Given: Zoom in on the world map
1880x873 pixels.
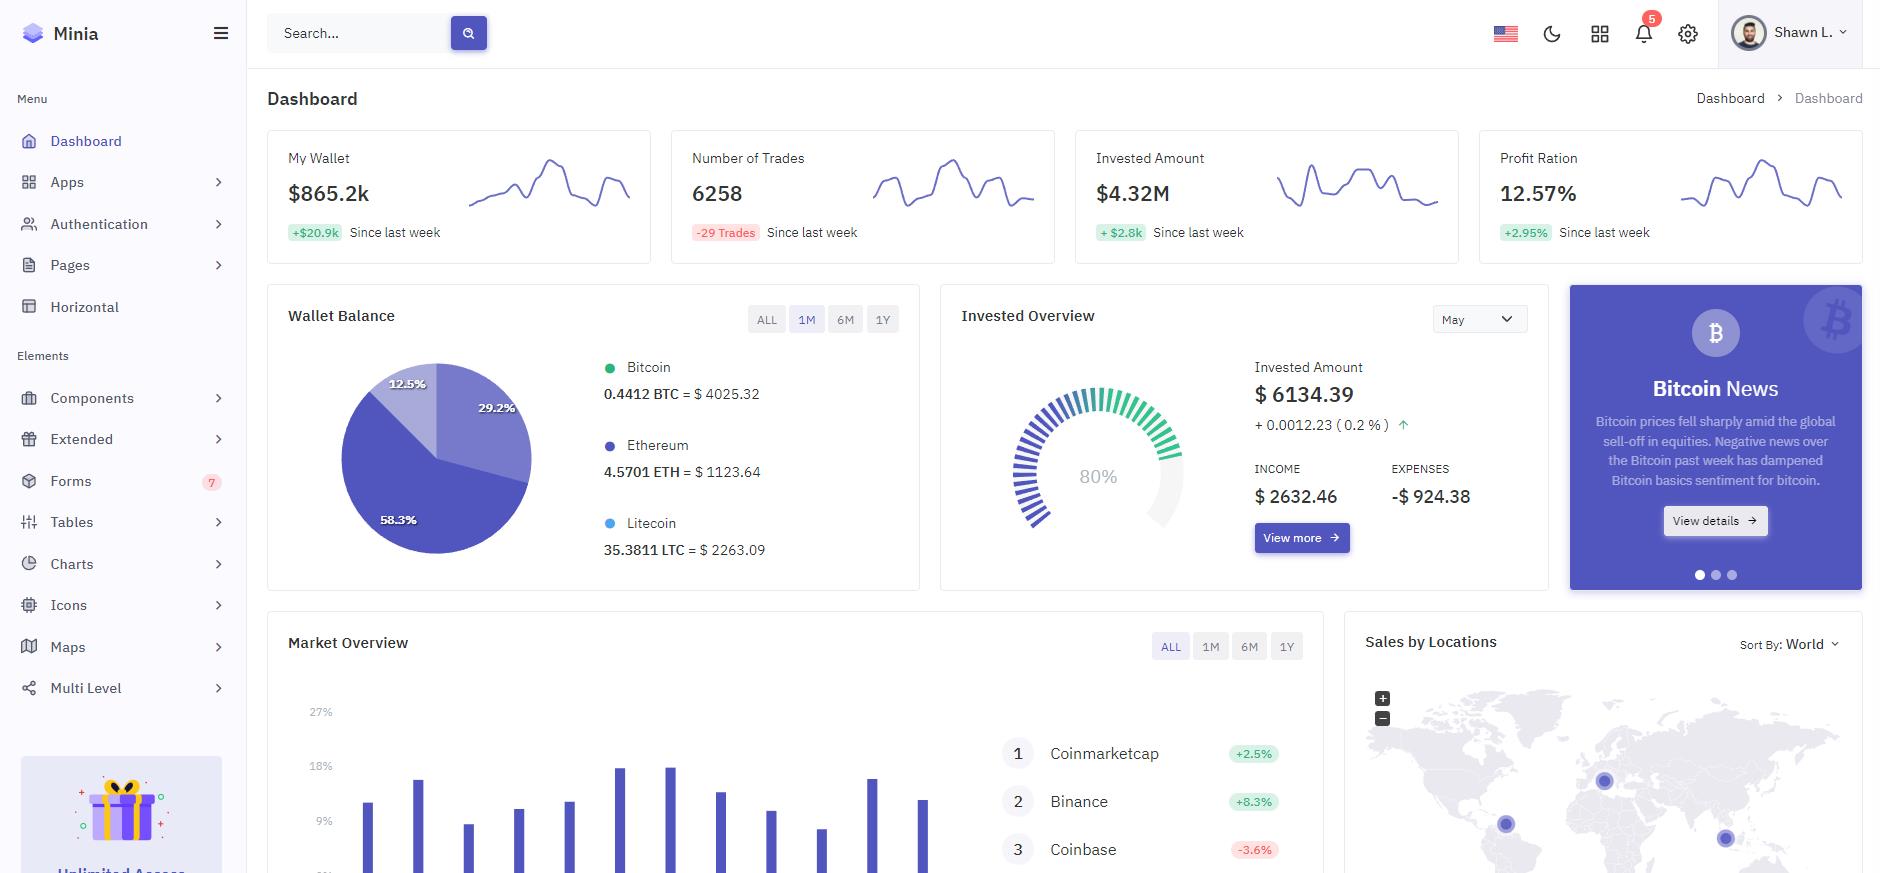Looking at the screenshot, I should click(1382, 699).
